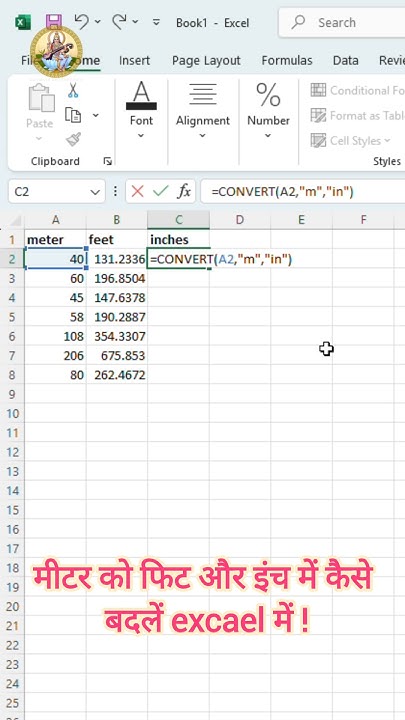Click the Paste clipboard icon
Viewport: 405px width, 720px height.
(x=41, y=98)
